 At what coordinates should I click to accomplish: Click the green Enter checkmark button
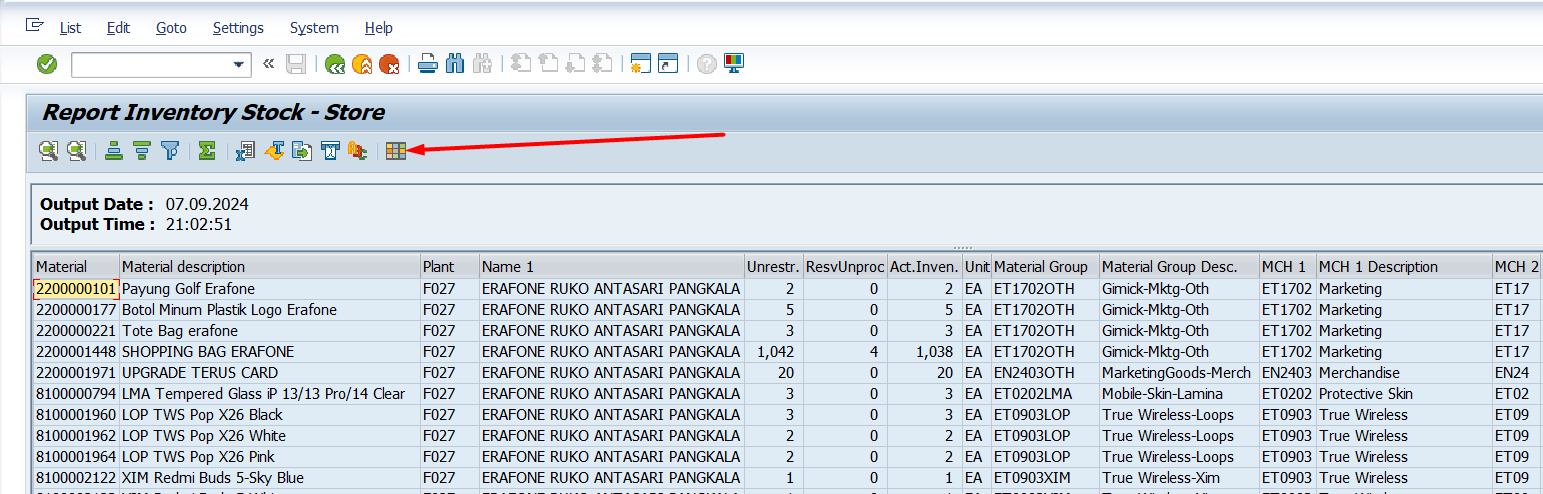[47, 64]
